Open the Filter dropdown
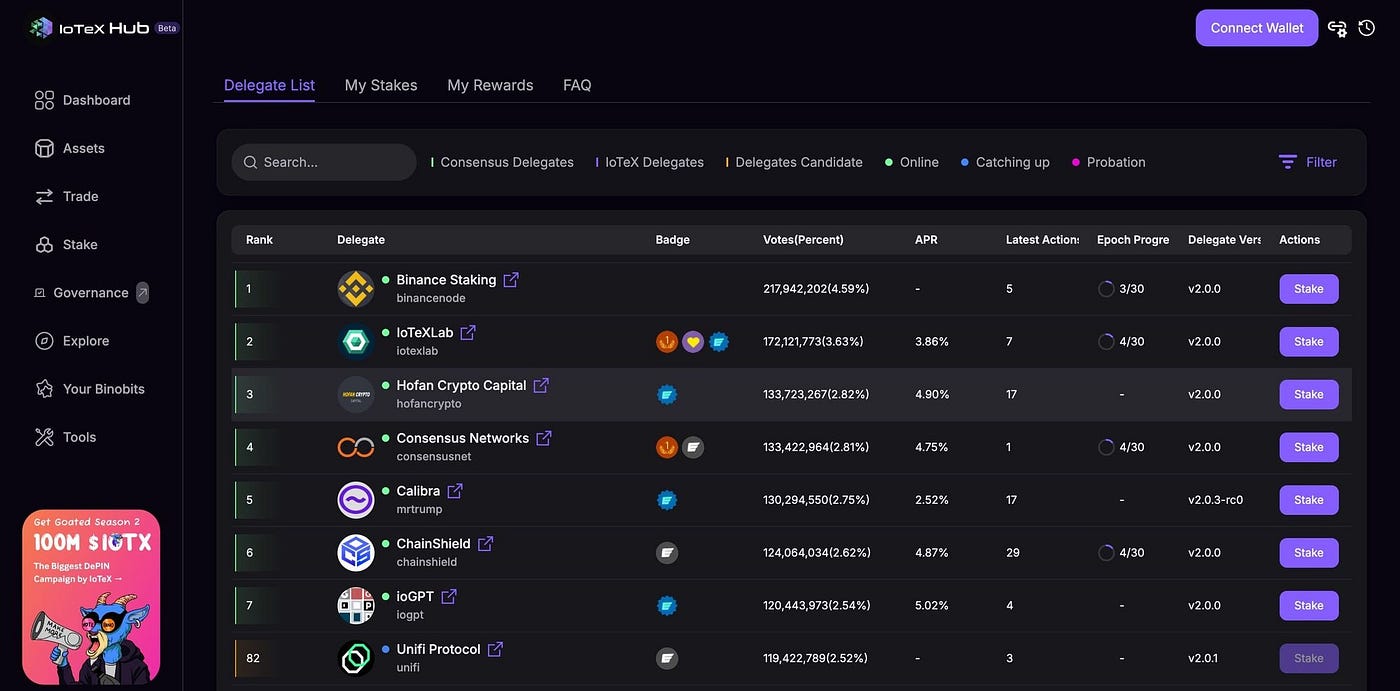 (1308, 162)
